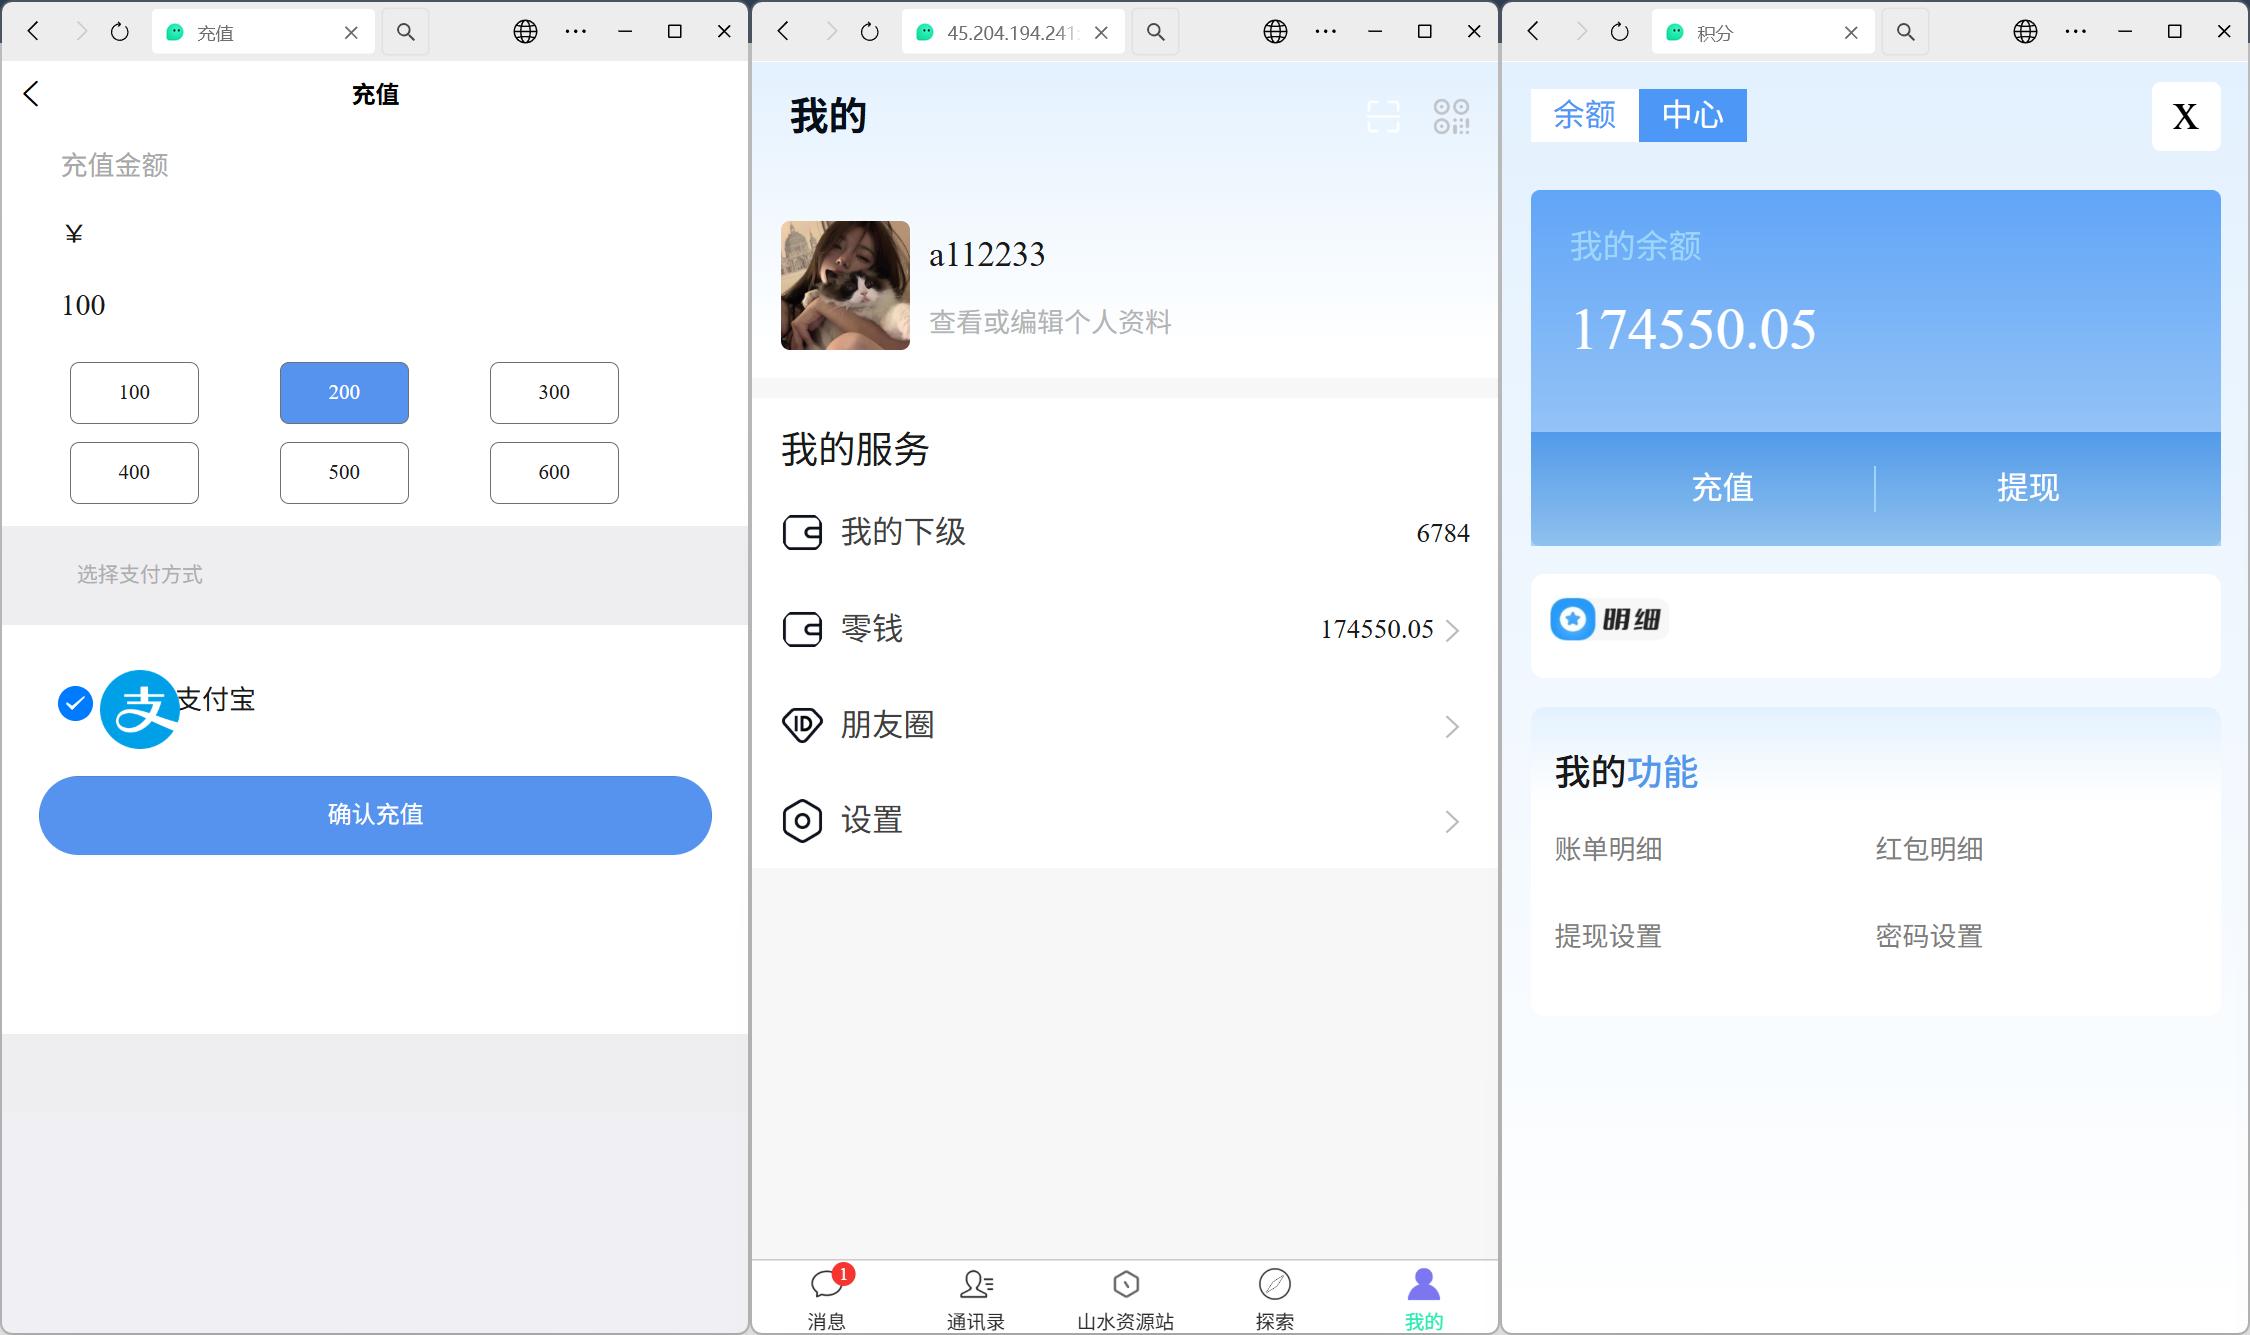Toggle the 支付宝 payment checkmark
The height and width of the screenshot is (1335, 2250).
75,703
